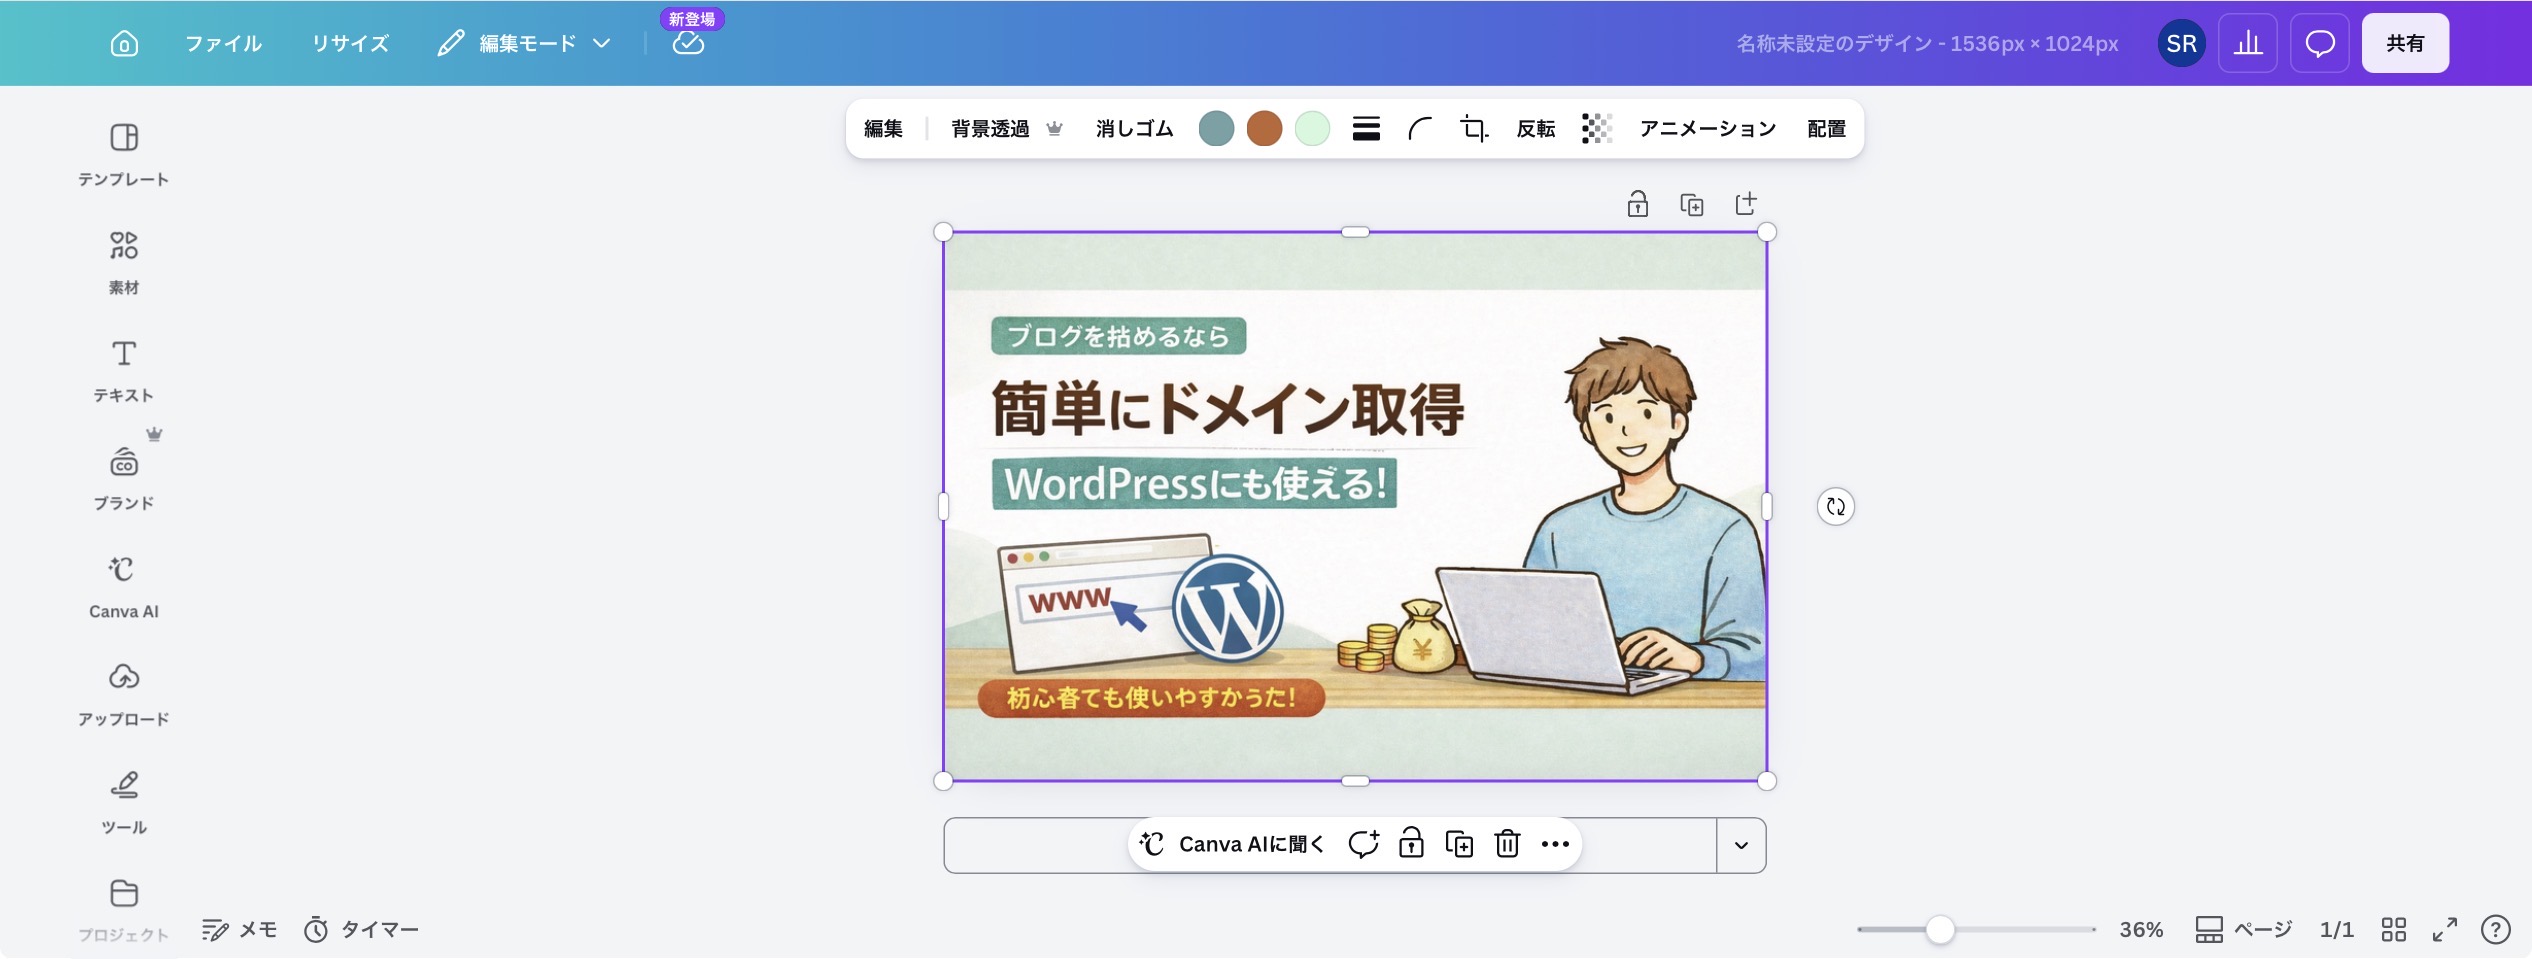Open the ツール drawing panel
The image size is (2532, 959).
[x=124, y=802]
